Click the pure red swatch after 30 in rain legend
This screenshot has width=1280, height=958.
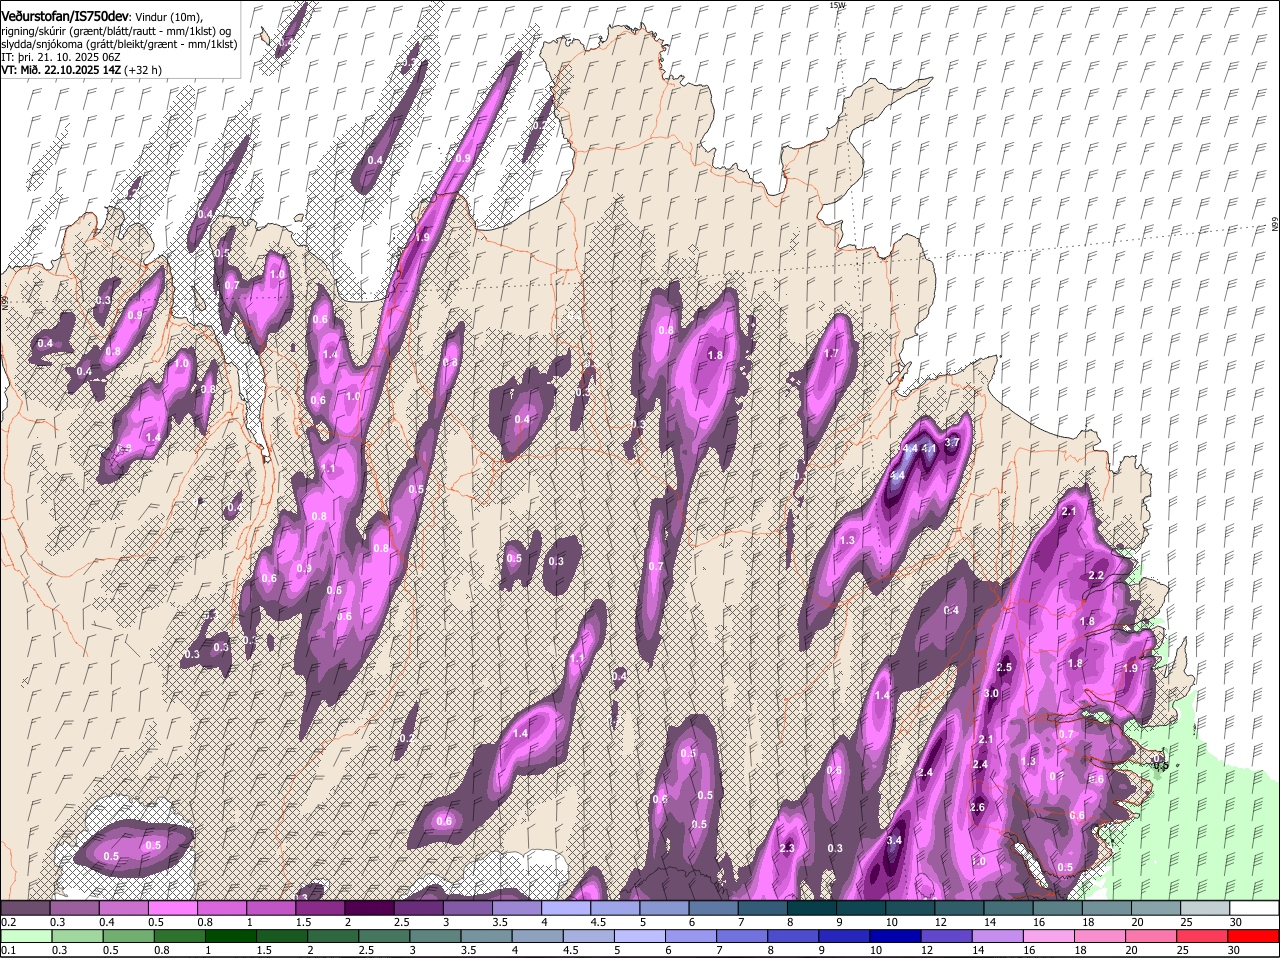pos(1254,936)
